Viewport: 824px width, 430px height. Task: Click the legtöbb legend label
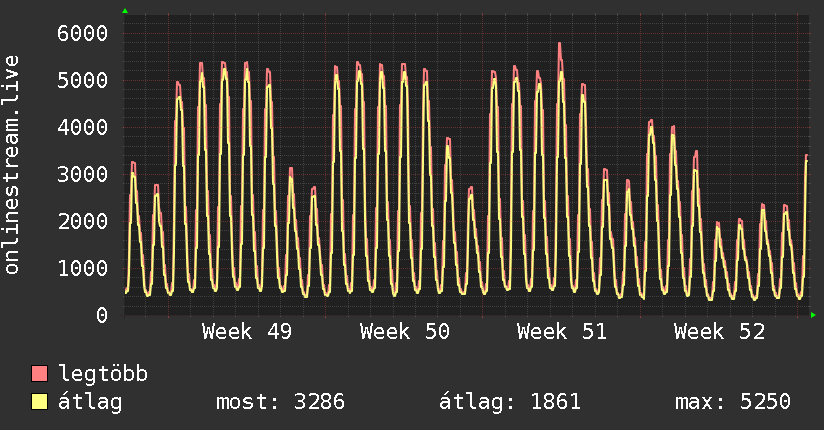click(103, 374)
